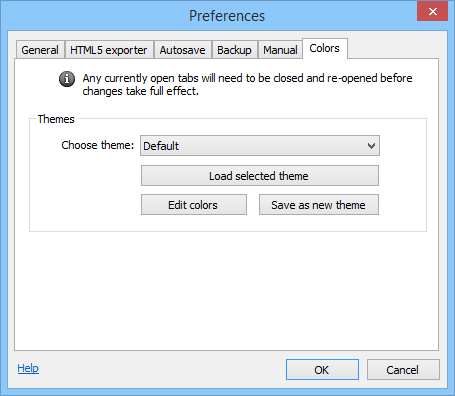This screenshot has width=455, height=396.
Task: Open the HTML5 exporter tab
Action: click(109, 50)
